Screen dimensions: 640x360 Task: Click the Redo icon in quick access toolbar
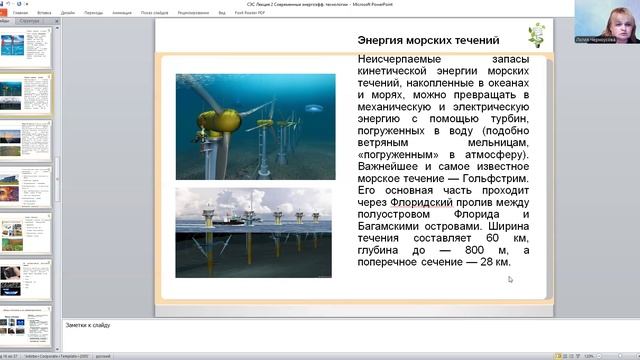(x=18, y=4)
